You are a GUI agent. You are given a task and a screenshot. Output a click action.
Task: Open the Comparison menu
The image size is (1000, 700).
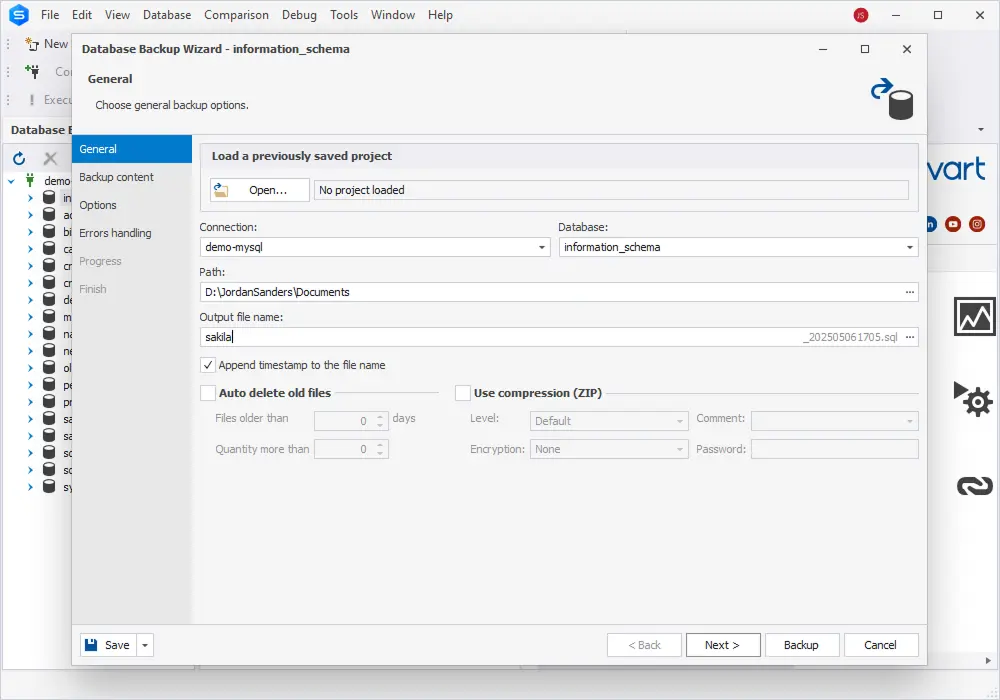(236, 15)
